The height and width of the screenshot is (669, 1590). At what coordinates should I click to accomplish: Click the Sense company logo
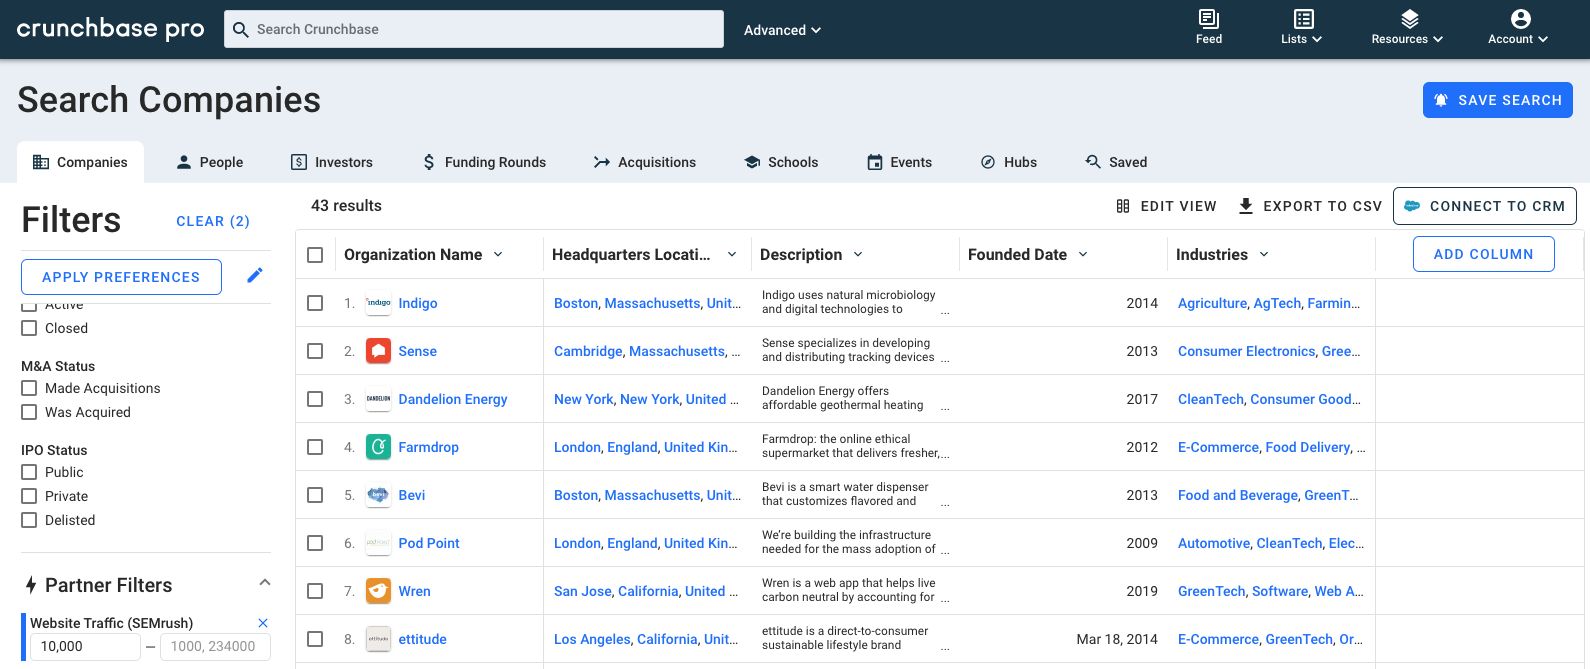378,351
